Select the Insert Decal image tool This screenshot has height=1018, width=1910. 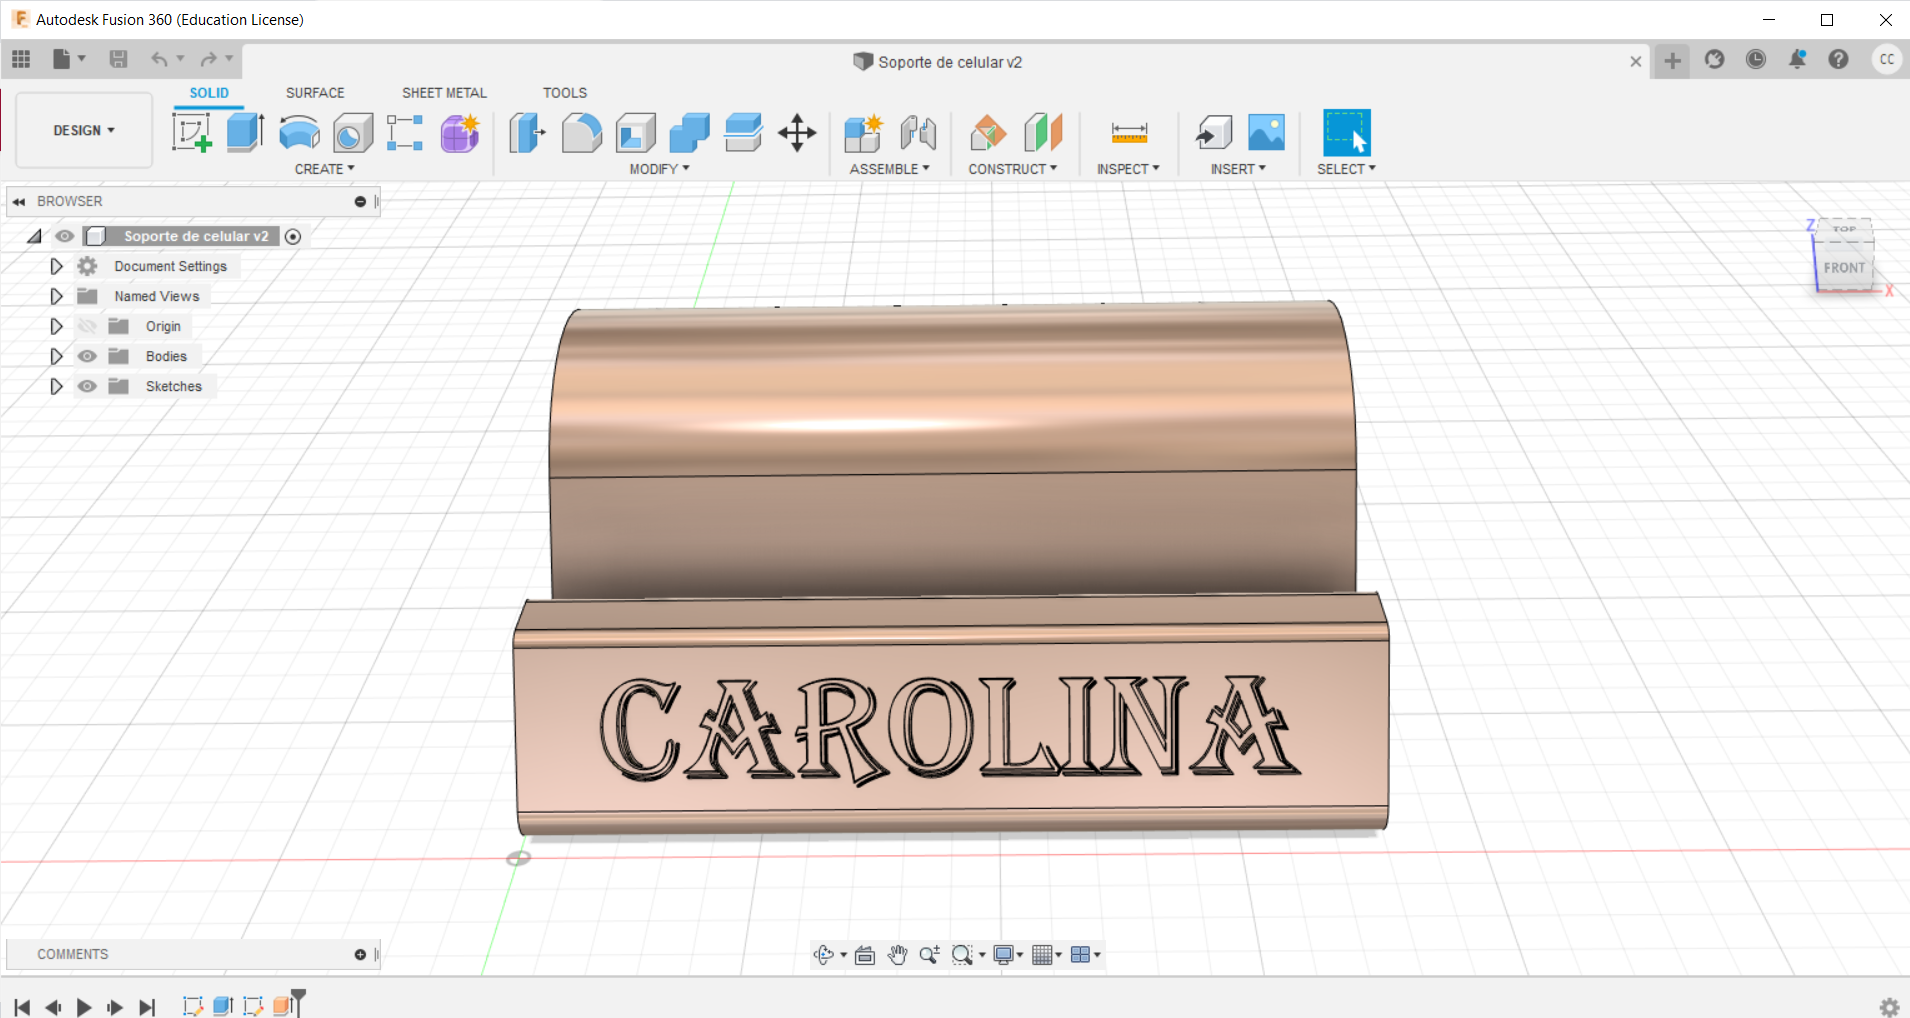point(1266,132)
